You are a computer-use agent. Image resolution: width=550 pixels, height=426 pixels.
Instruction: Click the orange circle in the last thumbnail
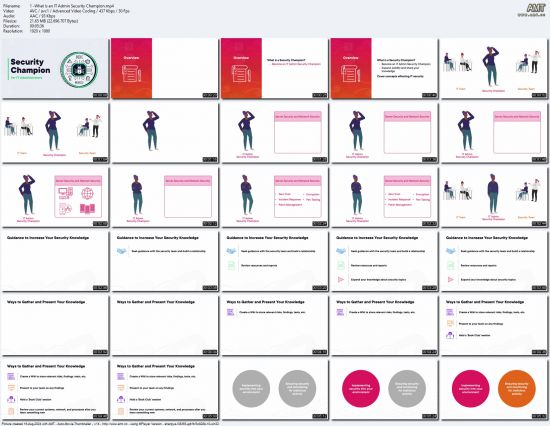click(516, 388)
